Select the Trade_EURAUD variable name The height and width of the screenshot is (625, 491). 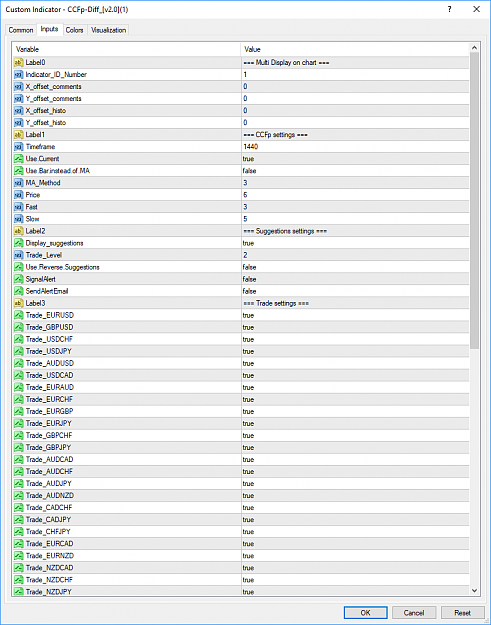50,387
